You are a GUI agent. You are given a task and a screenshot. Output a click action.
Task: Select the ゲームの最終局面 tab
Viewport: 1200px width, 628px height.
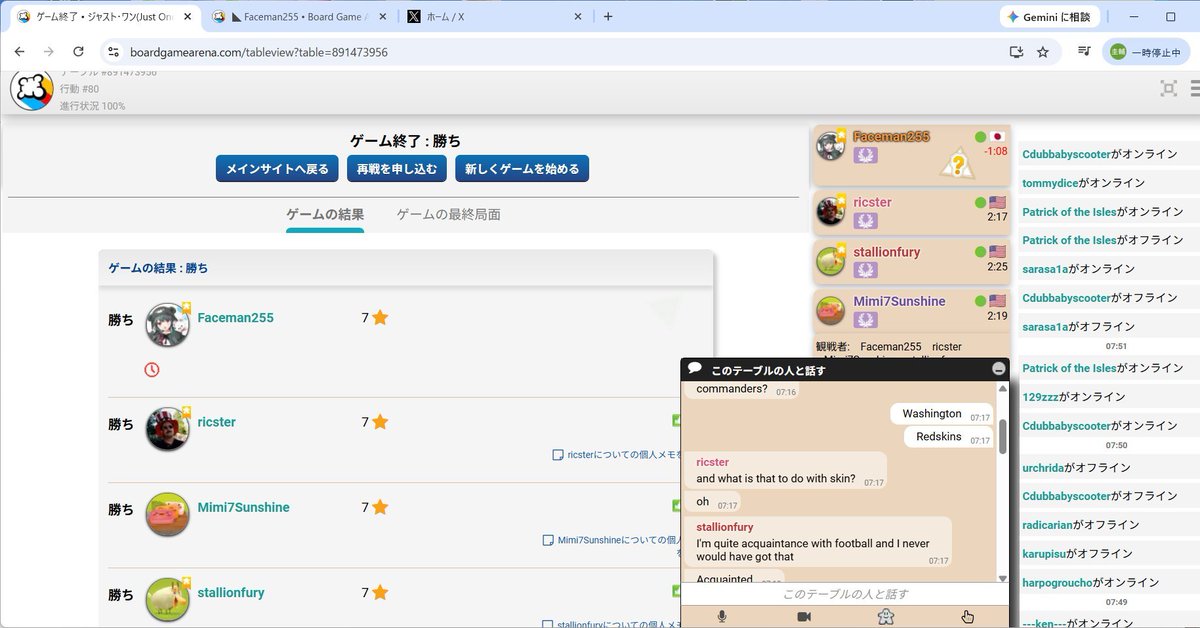[x=448, y=215]
